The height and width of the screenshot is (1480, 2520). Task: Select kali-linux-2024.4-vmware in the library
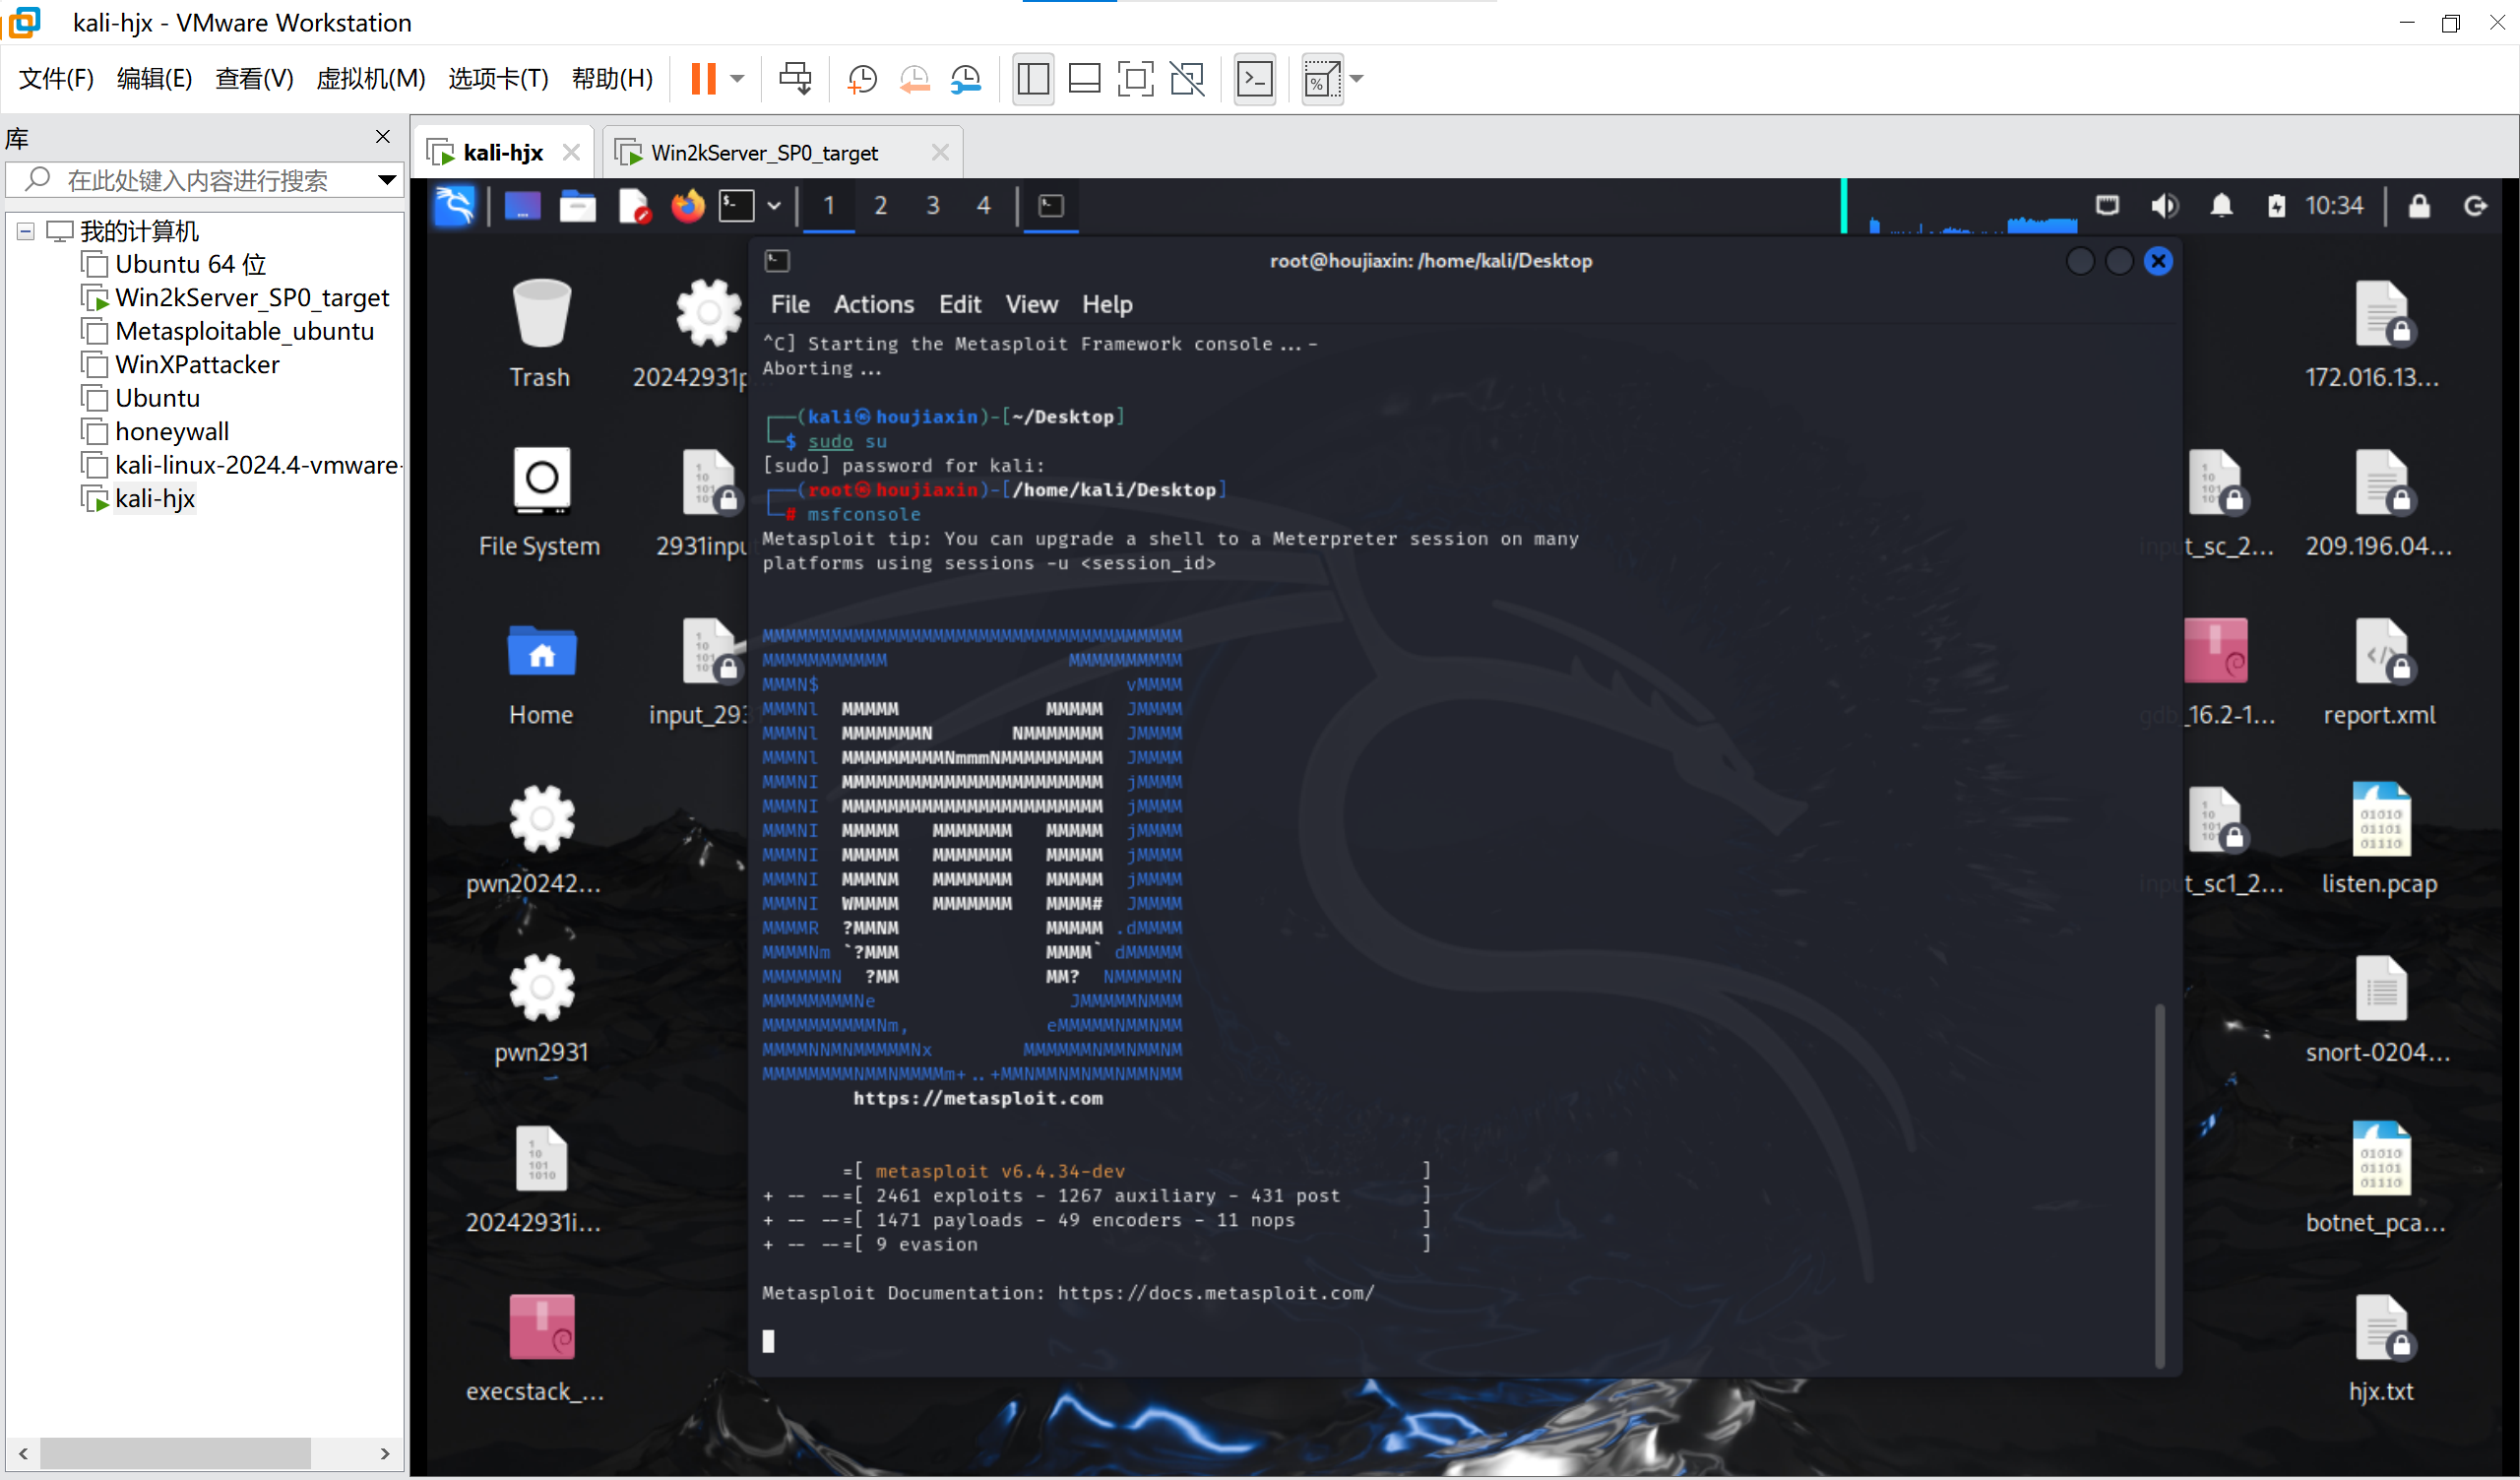point(241,465)
